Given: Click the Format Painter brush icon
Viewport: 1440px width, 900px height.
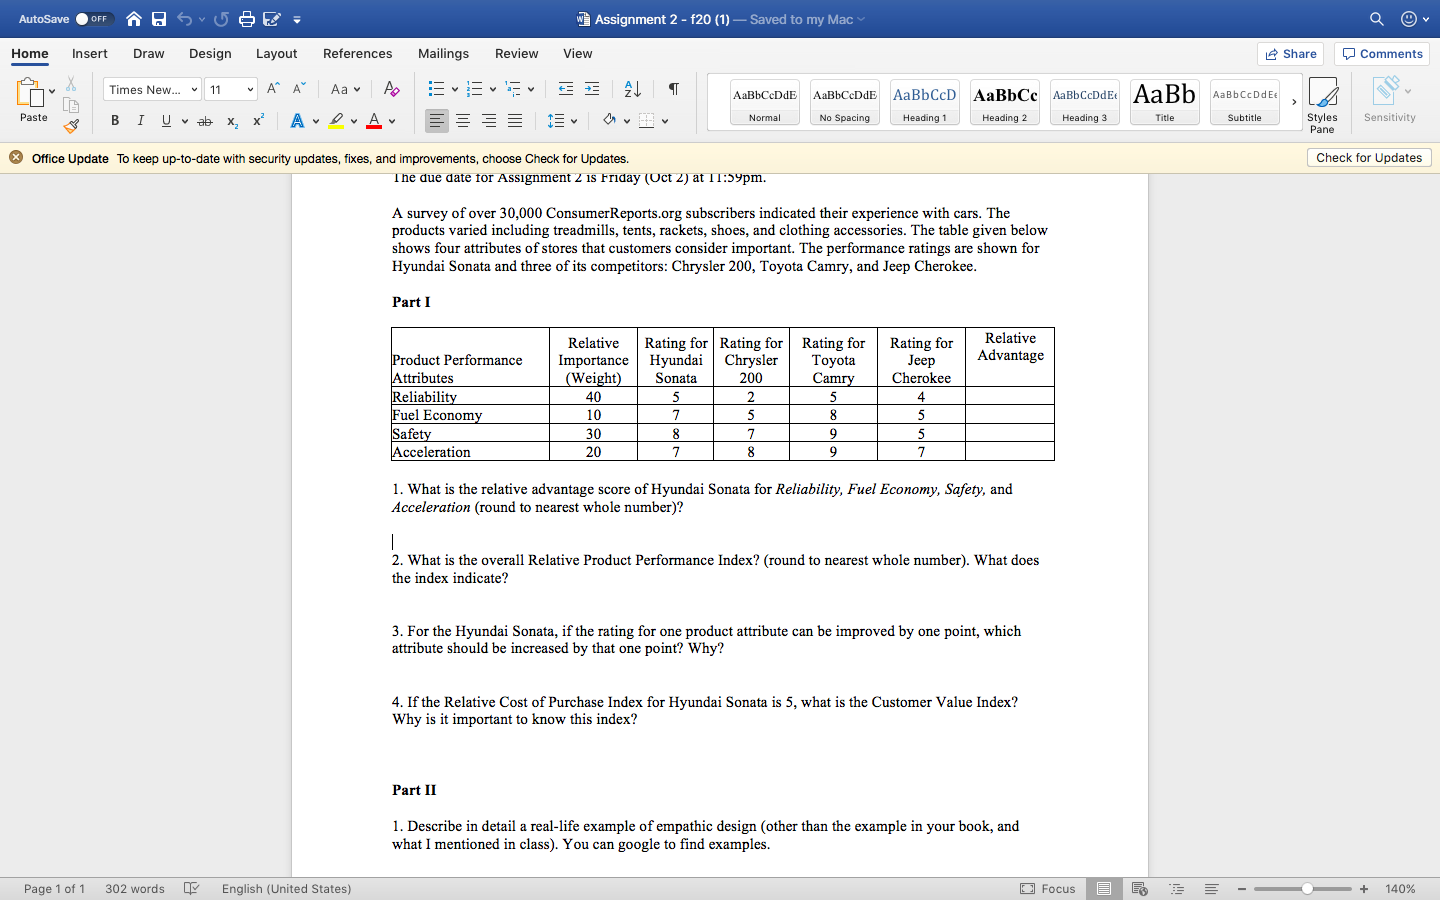Looking at the screenshot, I should pyautogui.click(x=71, y=126).
